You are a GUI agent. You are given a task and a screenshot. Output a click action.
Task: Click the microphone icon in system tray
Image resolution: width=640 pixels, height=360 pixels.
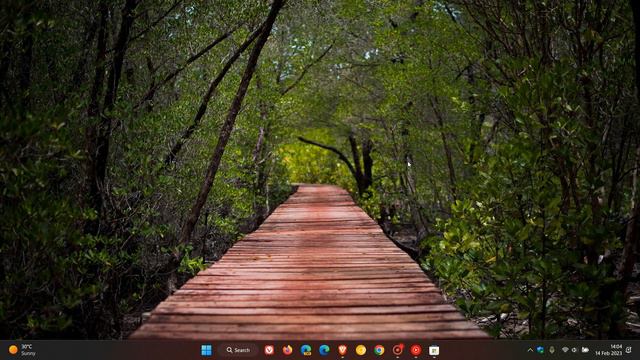pyautogui.click(x=552, y=350)
